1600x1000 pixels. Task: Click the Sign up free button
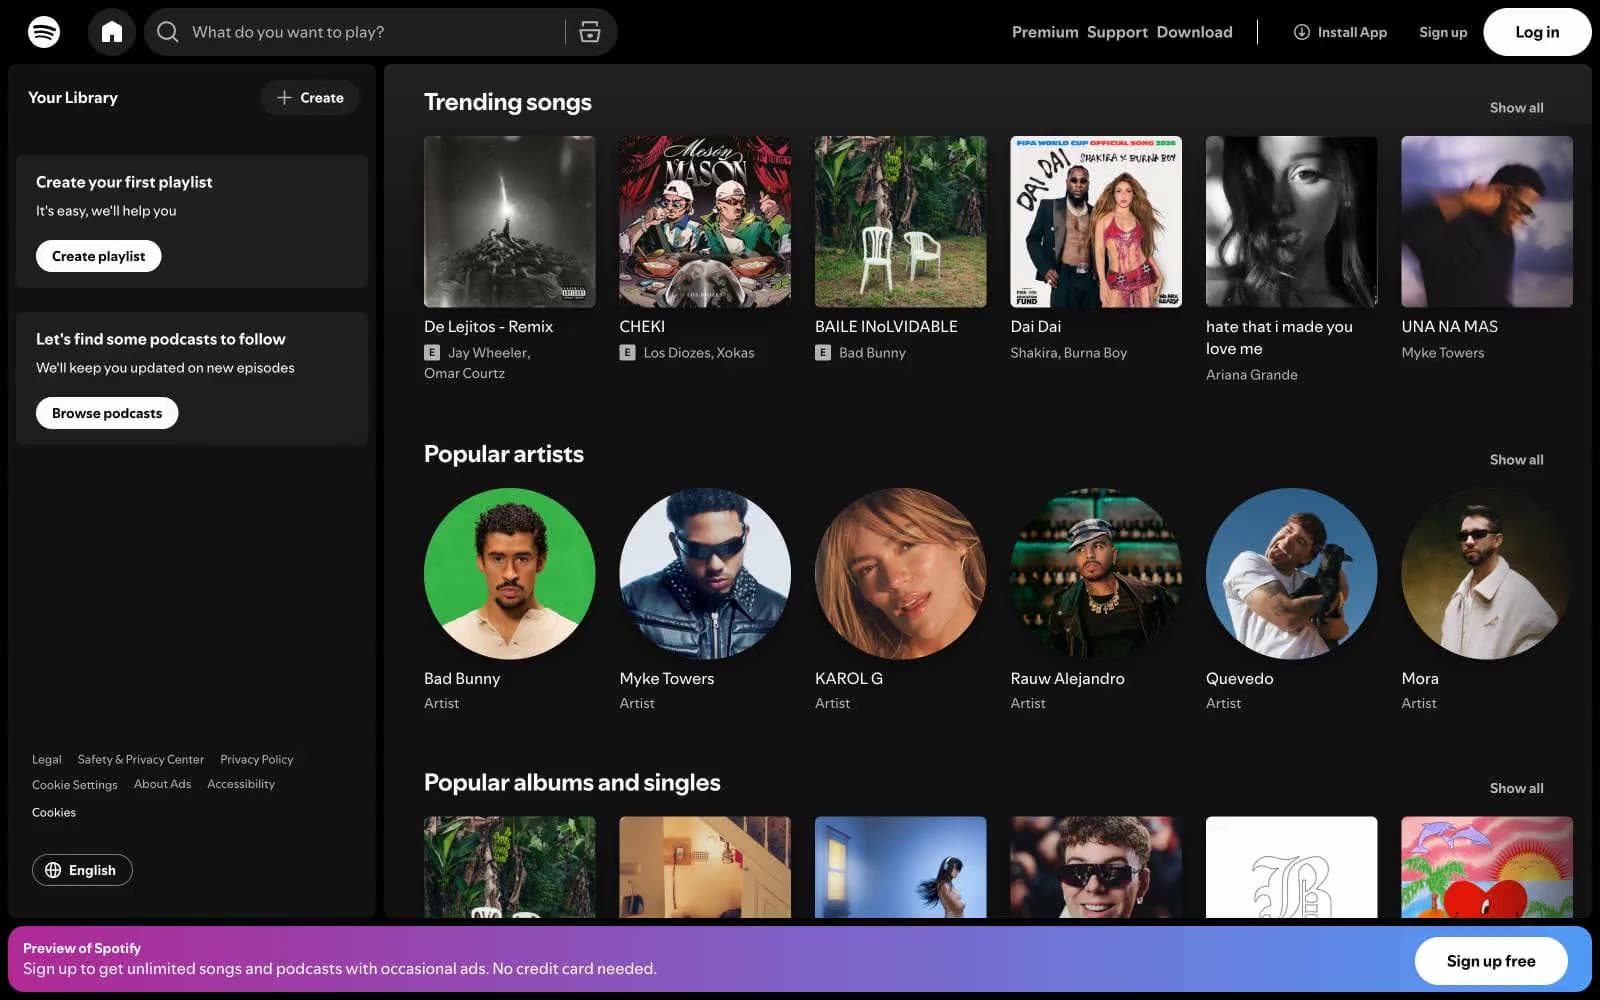click(x=1491, y=961)
